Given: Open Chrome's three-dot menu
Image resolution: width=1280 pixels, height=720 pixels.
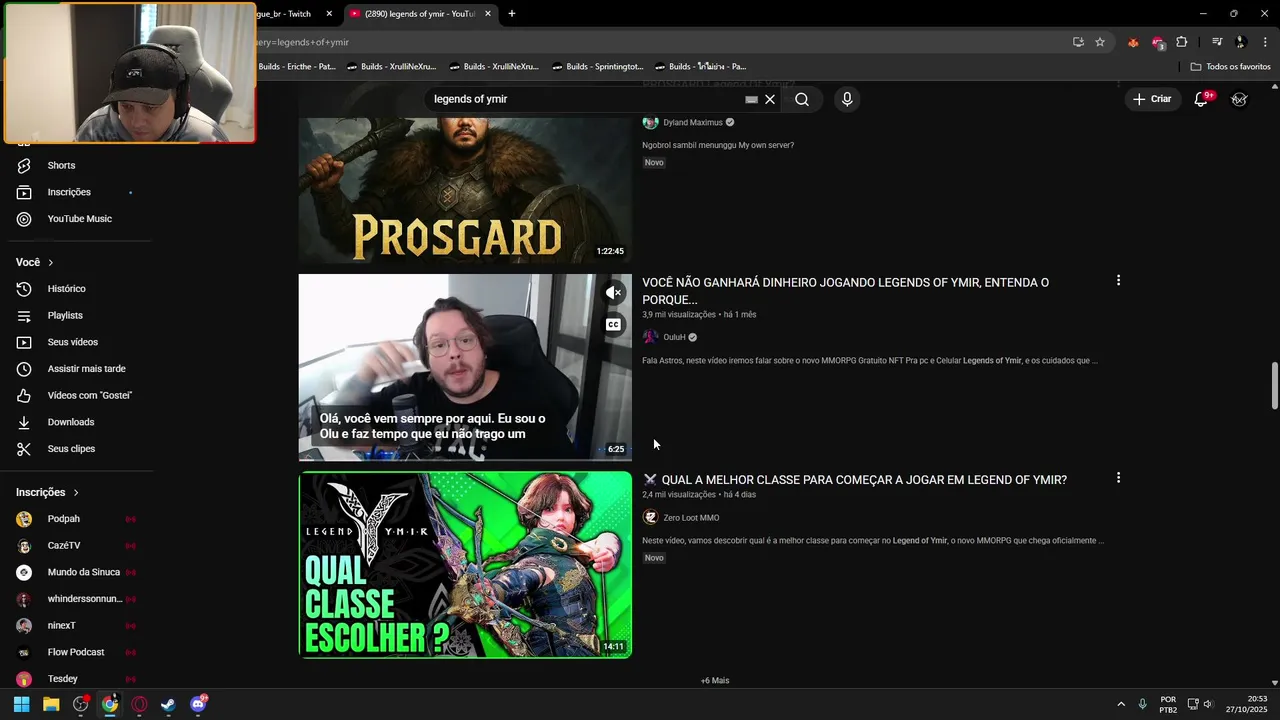Looking at the screenshot, I should click(1265, 42).
